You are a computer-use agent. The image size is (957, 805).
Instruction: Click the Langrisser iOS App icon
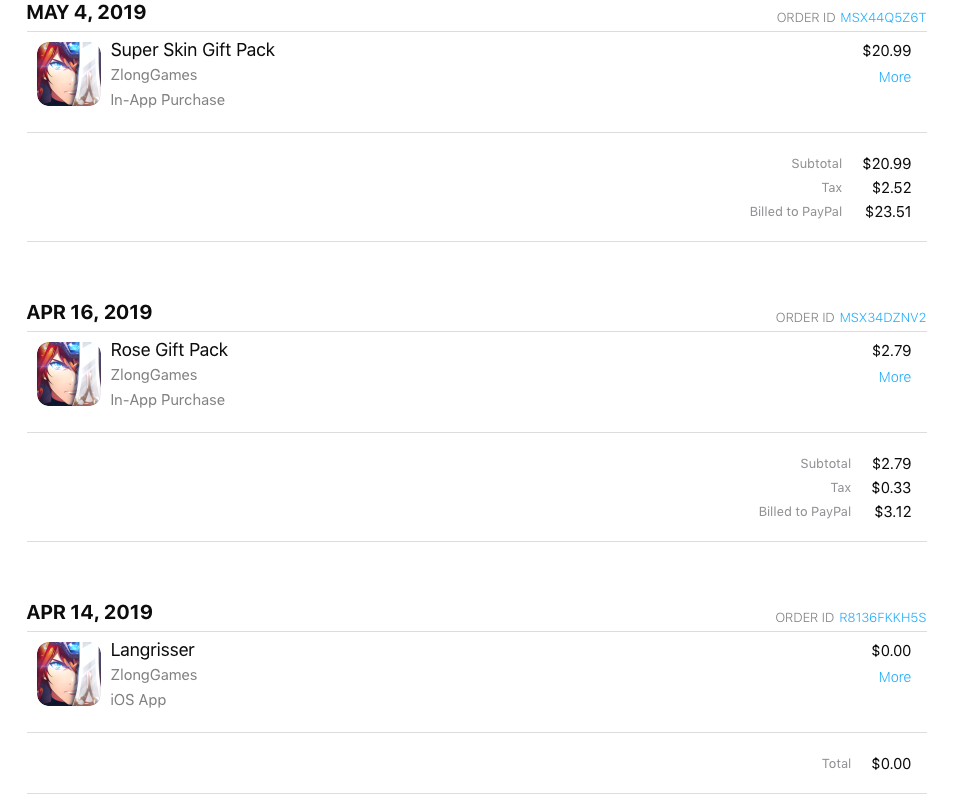[x=68, y=674]
